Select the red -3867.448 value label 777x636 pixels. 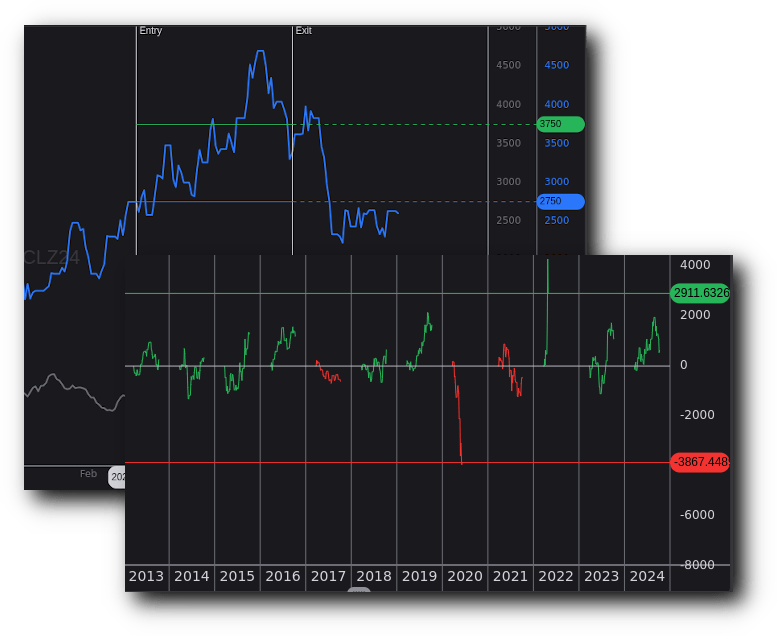(700, 462)
